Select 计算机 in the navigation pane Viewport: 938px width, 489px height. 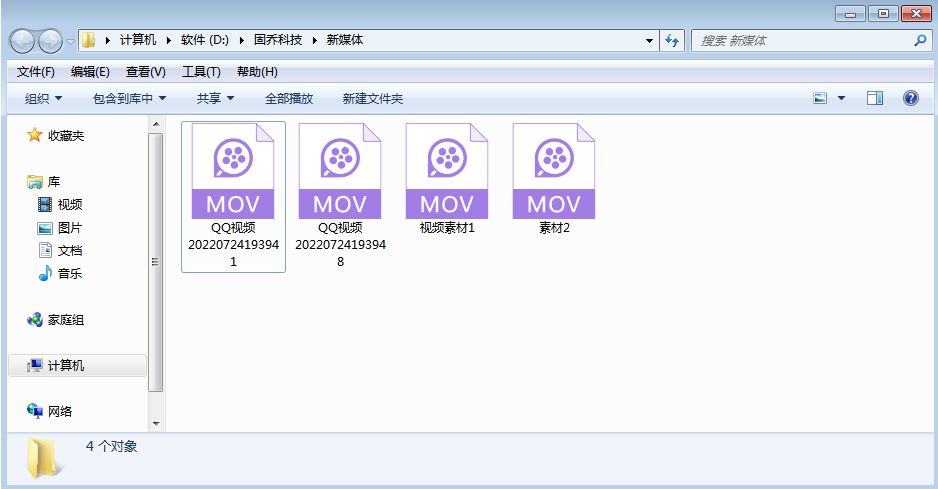[x=77, y=366]
